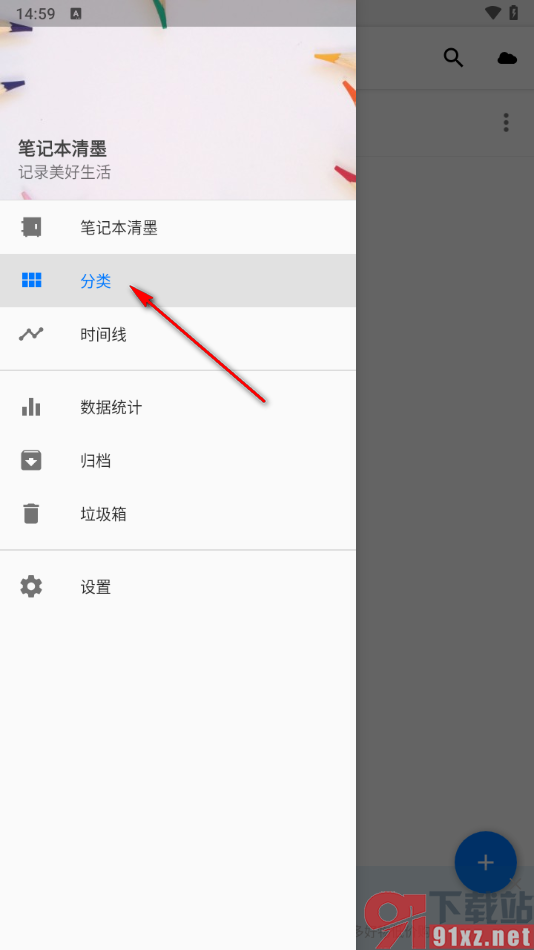Screen dimensions: 534x950
Task: Click the notebook icon beside 笔记本清墨
Action: (x=31, y=227)
